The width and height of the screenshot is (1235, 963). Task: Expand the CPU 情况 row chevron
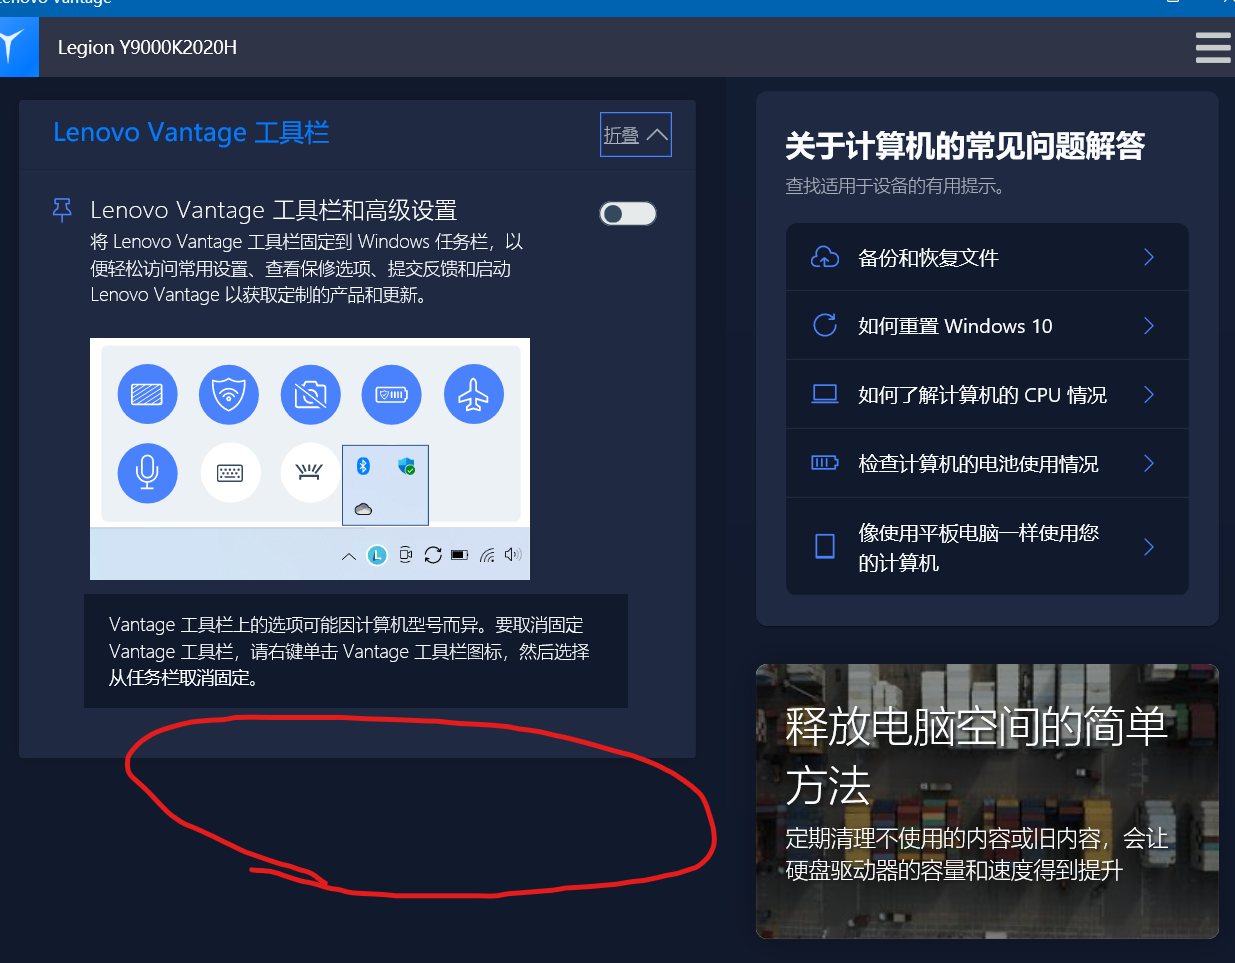point(1149,394)
